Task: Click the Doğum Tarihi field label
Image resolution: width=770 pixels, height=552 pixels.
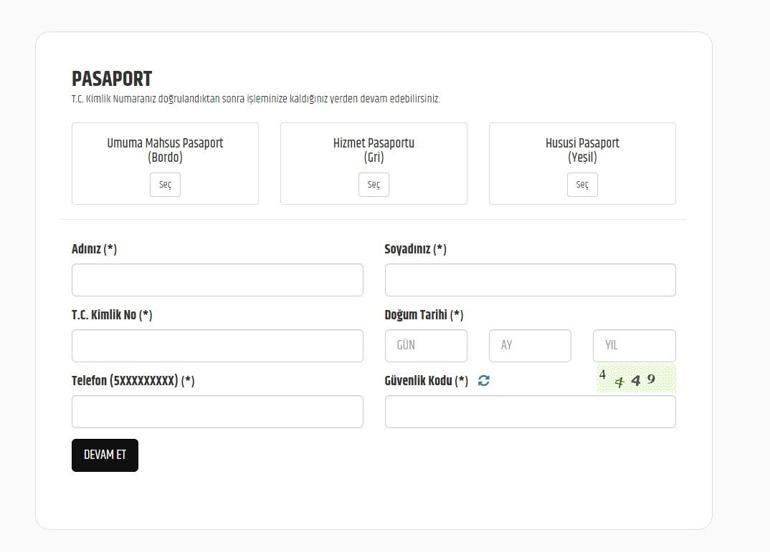Action: click(424, 315)
